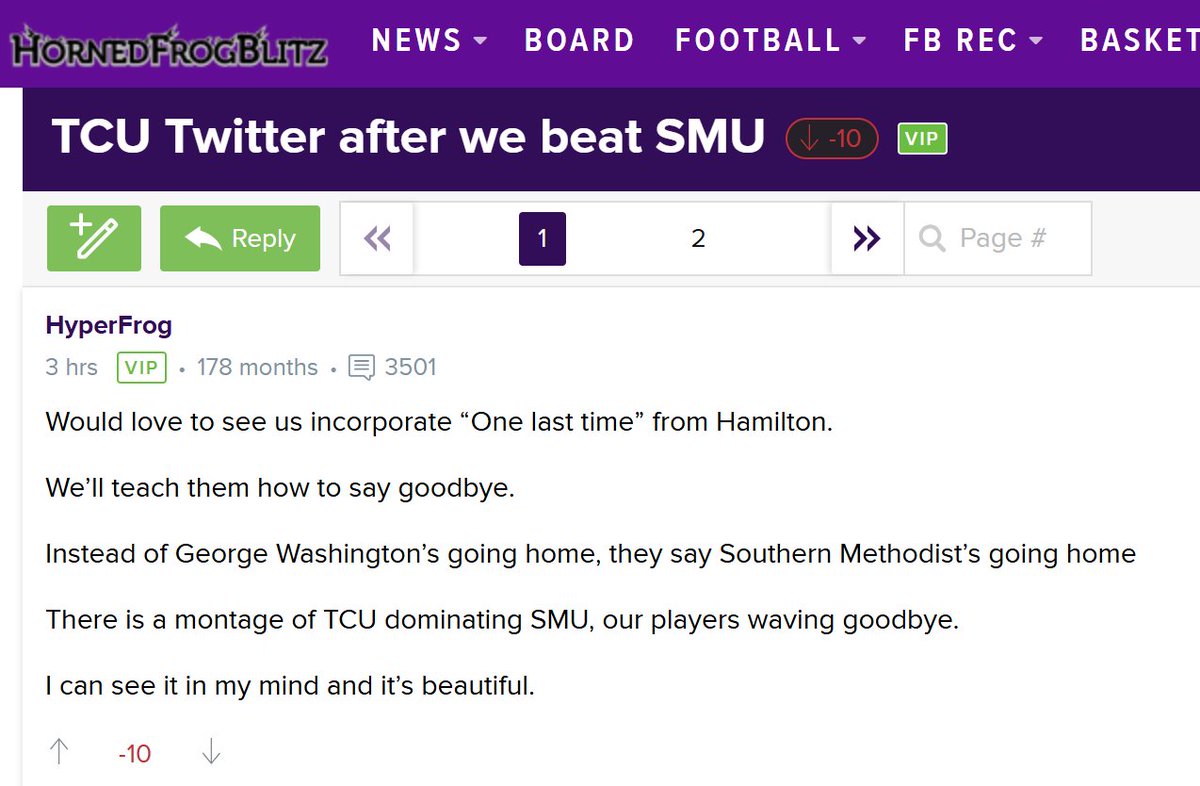The height and width of the screenshot is (786, 1200).
Task: Open HyperFrog's user profile link
Action: tap(108, 325)
